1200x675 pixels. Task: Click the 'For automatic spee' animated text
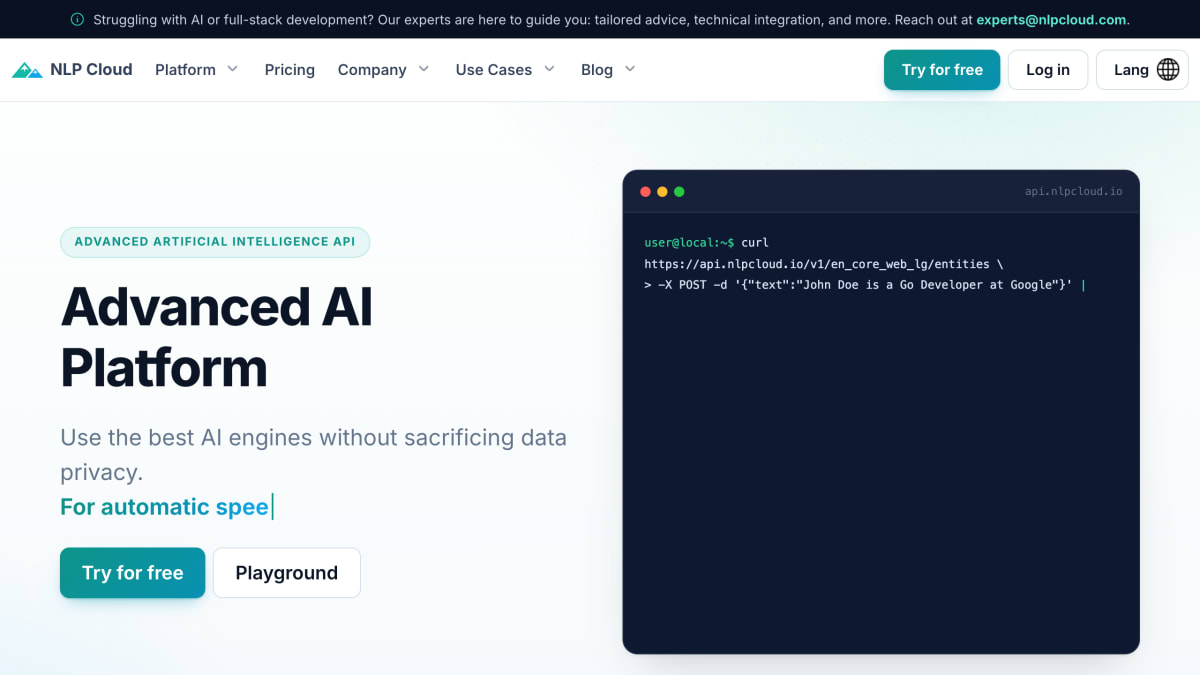click(164, 507)
